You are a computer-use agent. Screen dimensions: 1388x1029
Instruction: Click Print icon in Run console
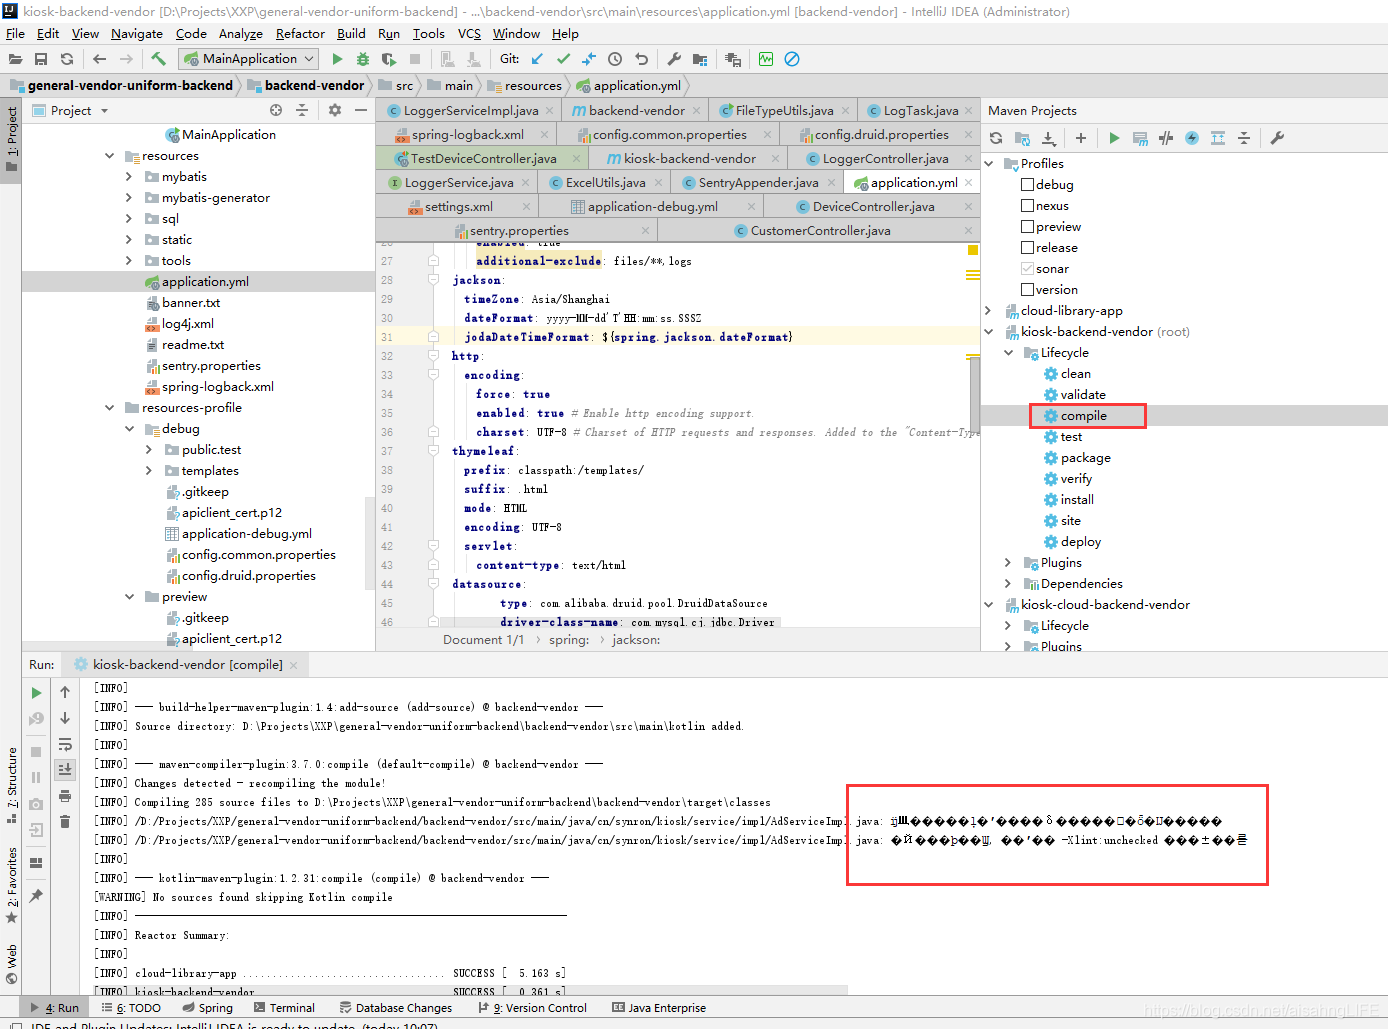click(x=65, y=796)
